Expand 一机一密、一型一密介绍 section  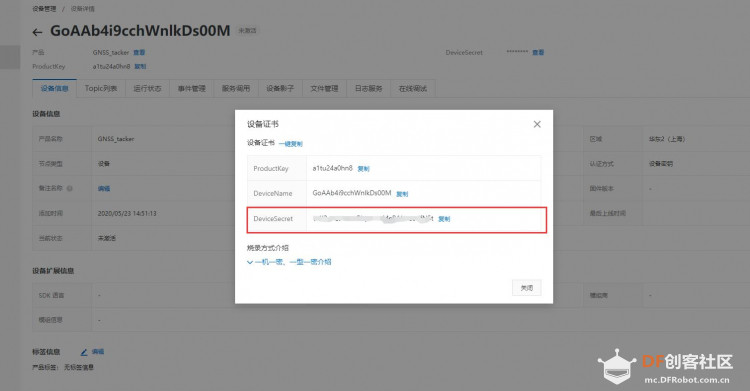coord(289,262)
